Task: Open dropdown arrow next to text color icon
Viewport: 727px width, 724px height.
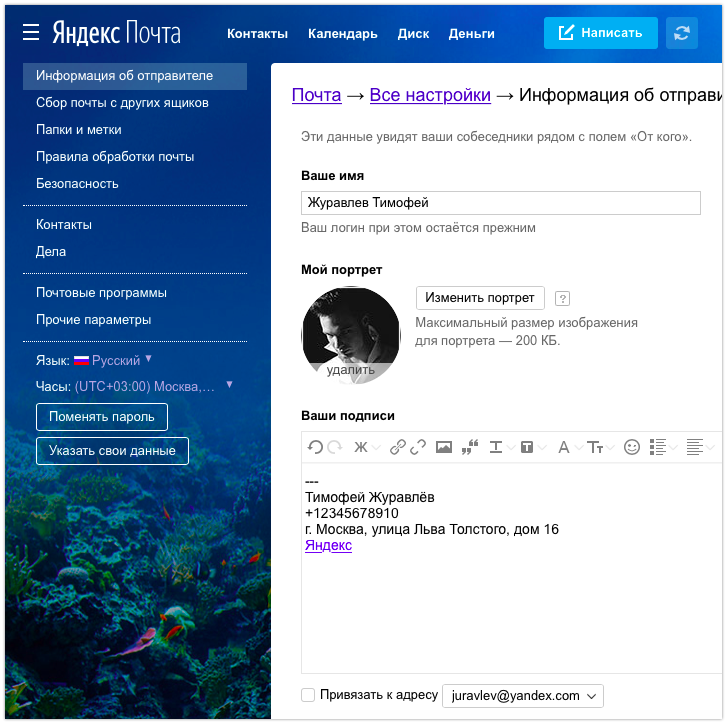Action: click(511, 447)
